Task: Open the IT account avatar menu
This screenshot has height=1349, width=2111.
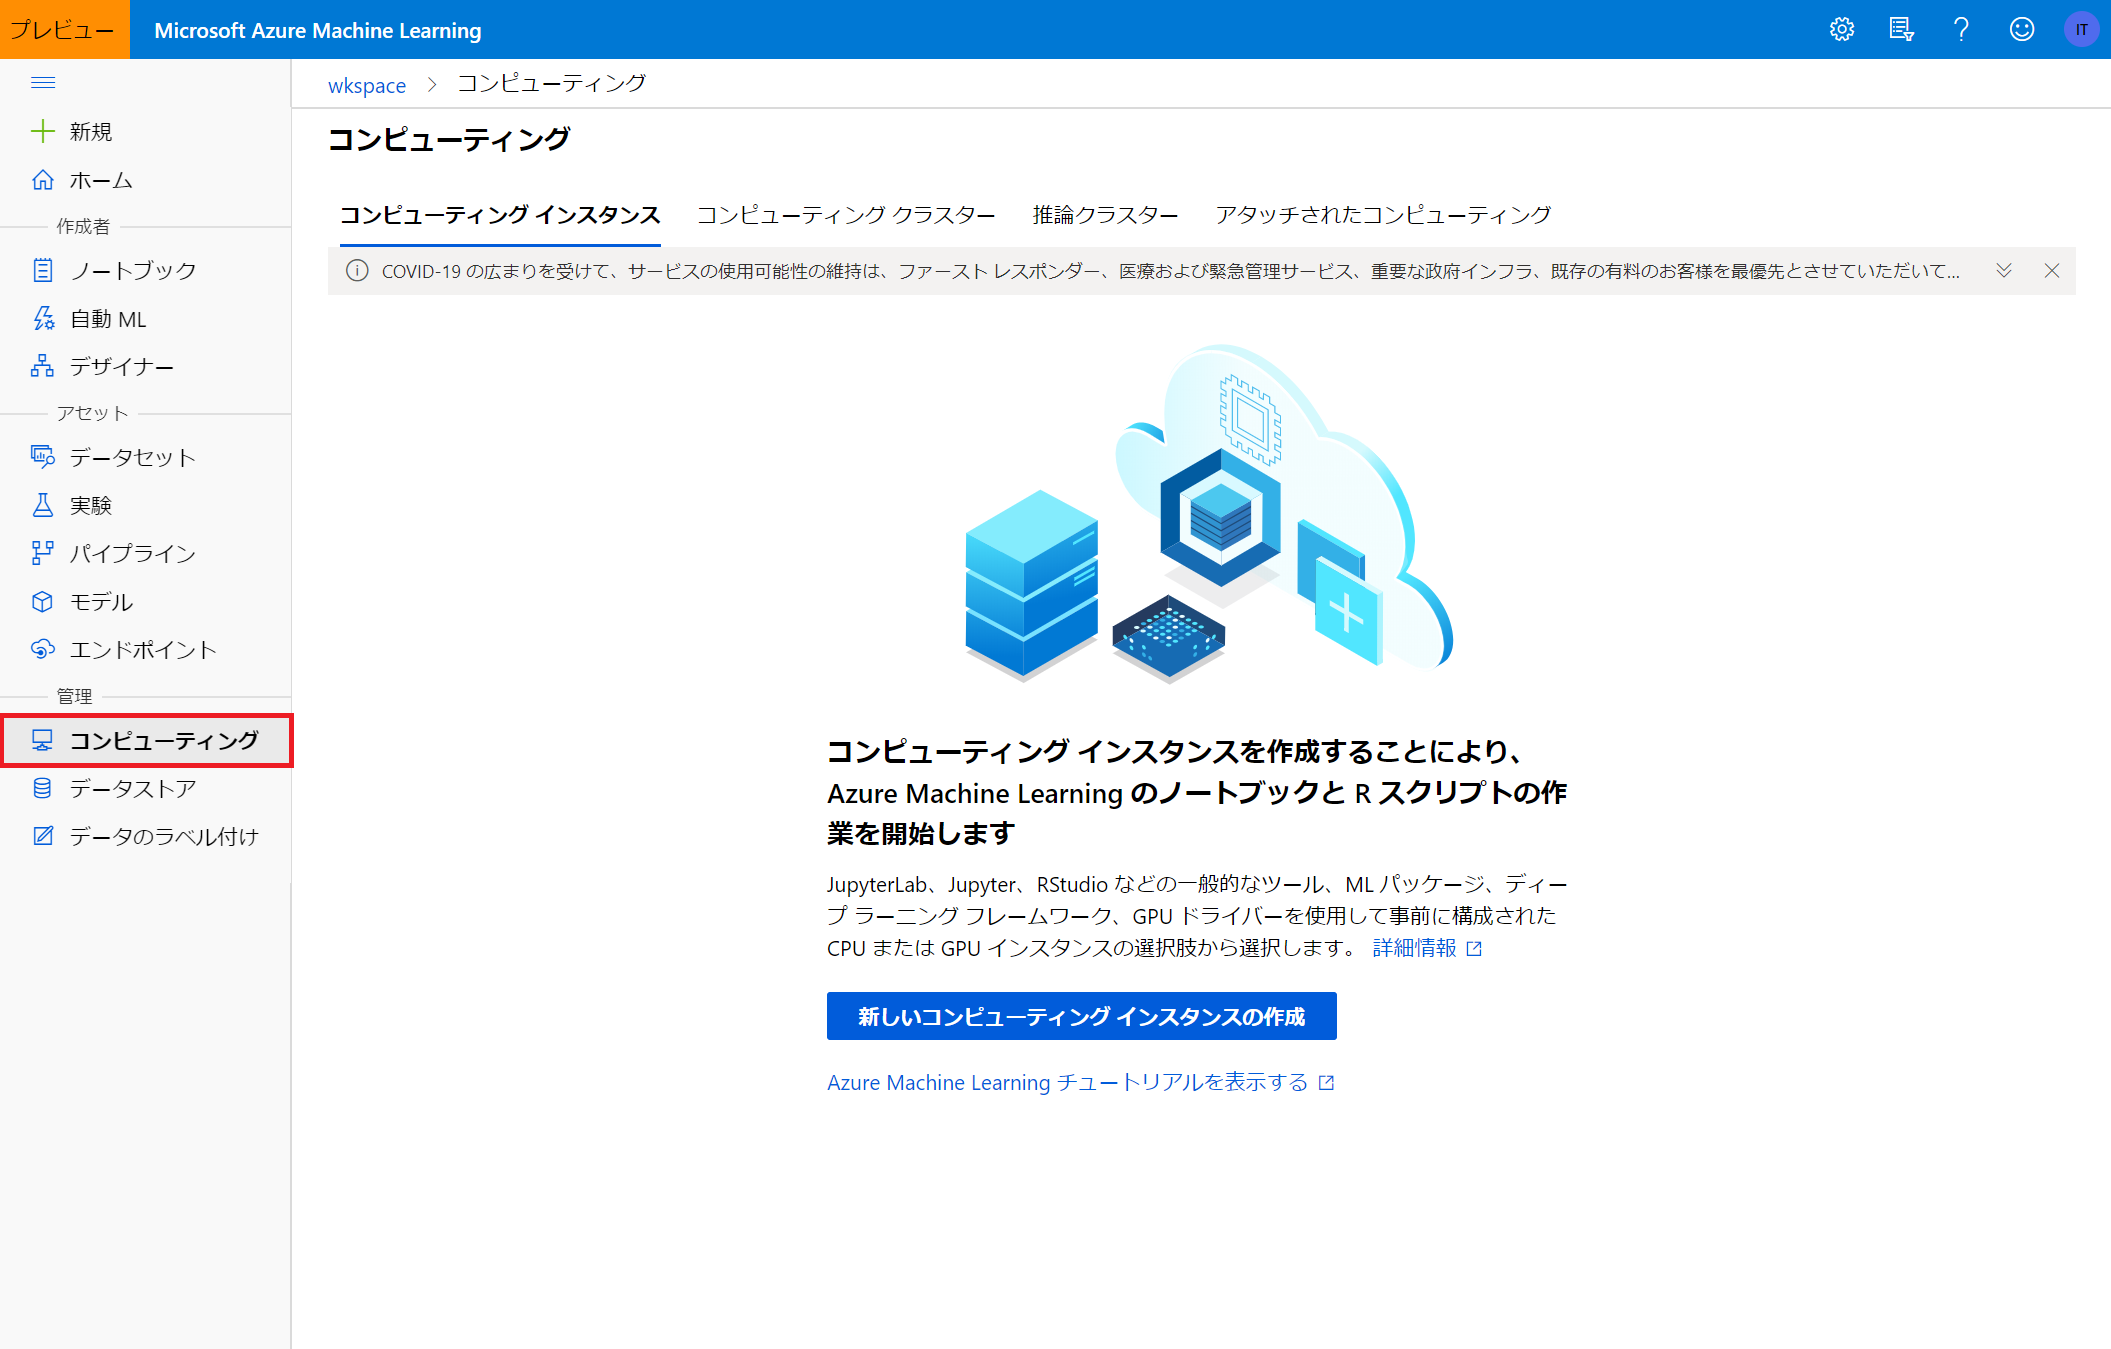Action: pos(2081,29)
